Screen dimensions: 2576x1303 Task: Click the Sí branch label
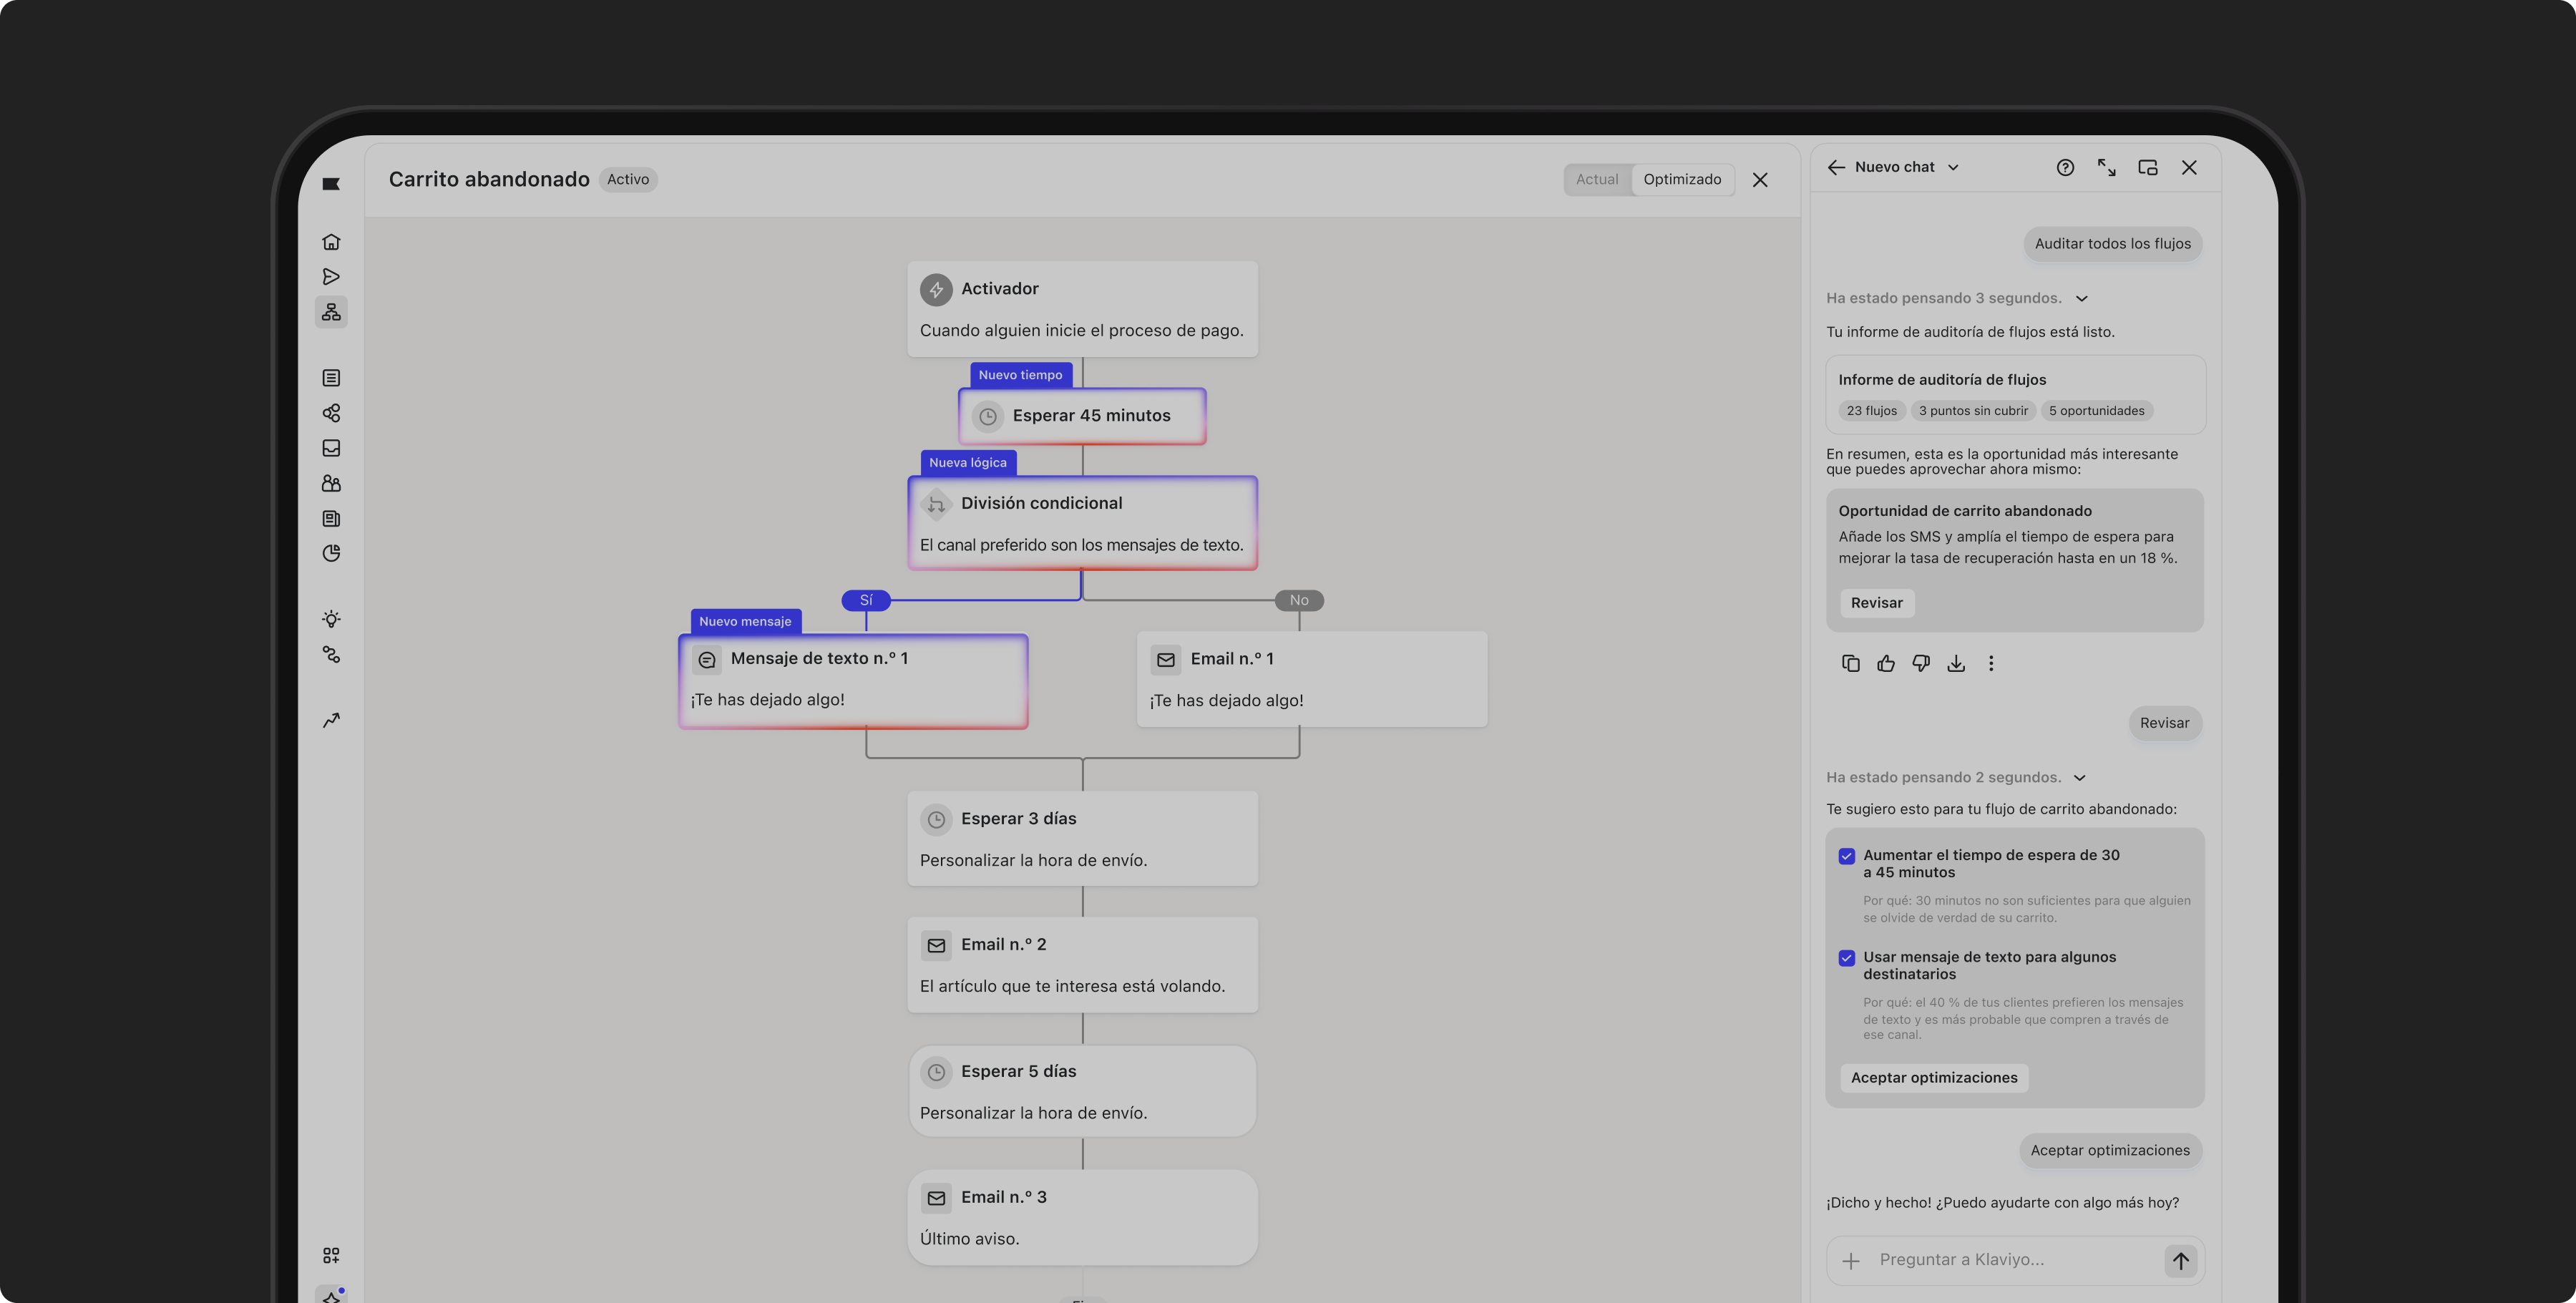coord(866,600)
